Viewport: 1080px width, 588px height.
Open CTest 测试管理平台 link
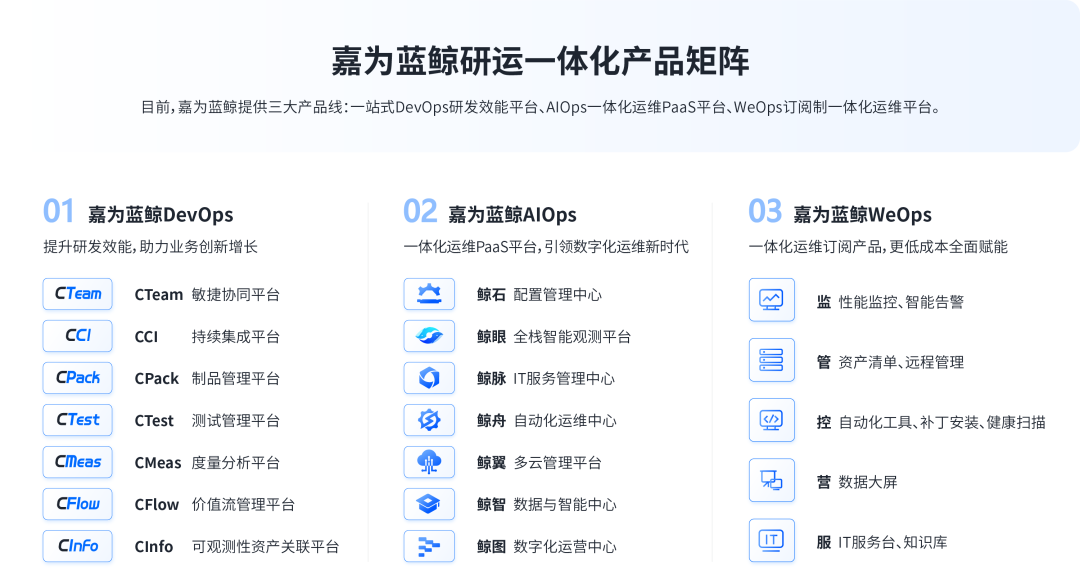click(207, 421)
